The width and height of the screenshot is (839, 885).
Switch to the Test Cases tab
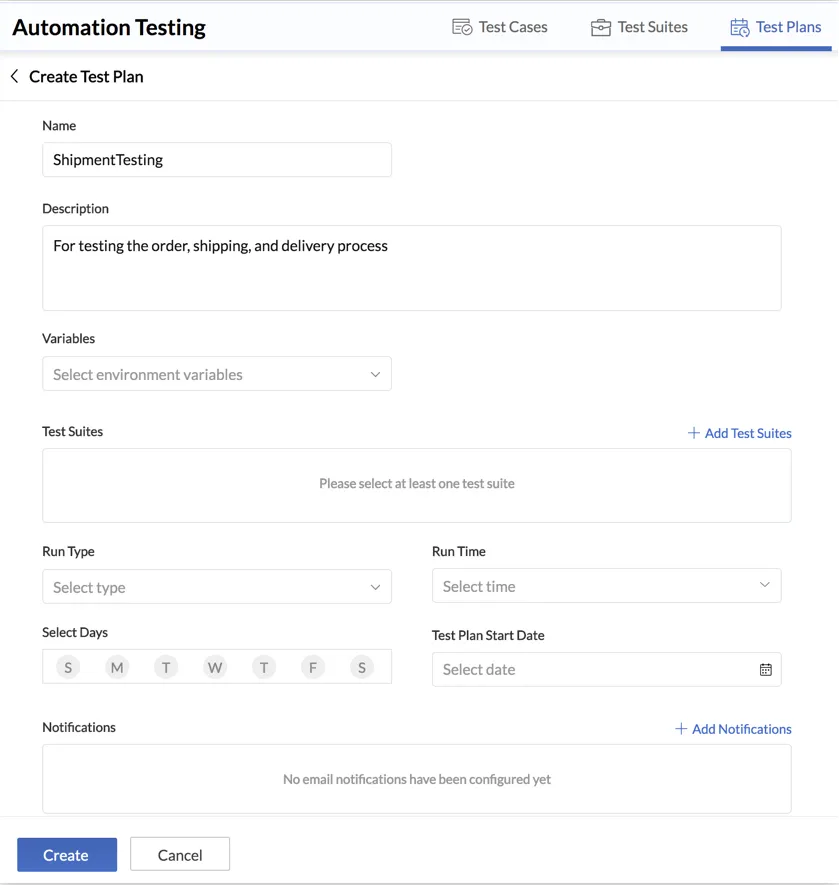click(500, 27)
